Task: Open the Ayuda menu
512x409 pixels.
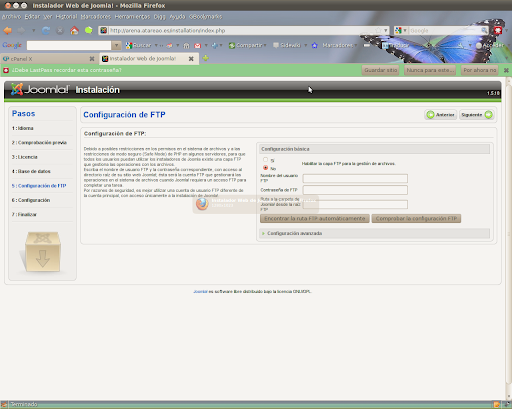Action: [177, 17]
